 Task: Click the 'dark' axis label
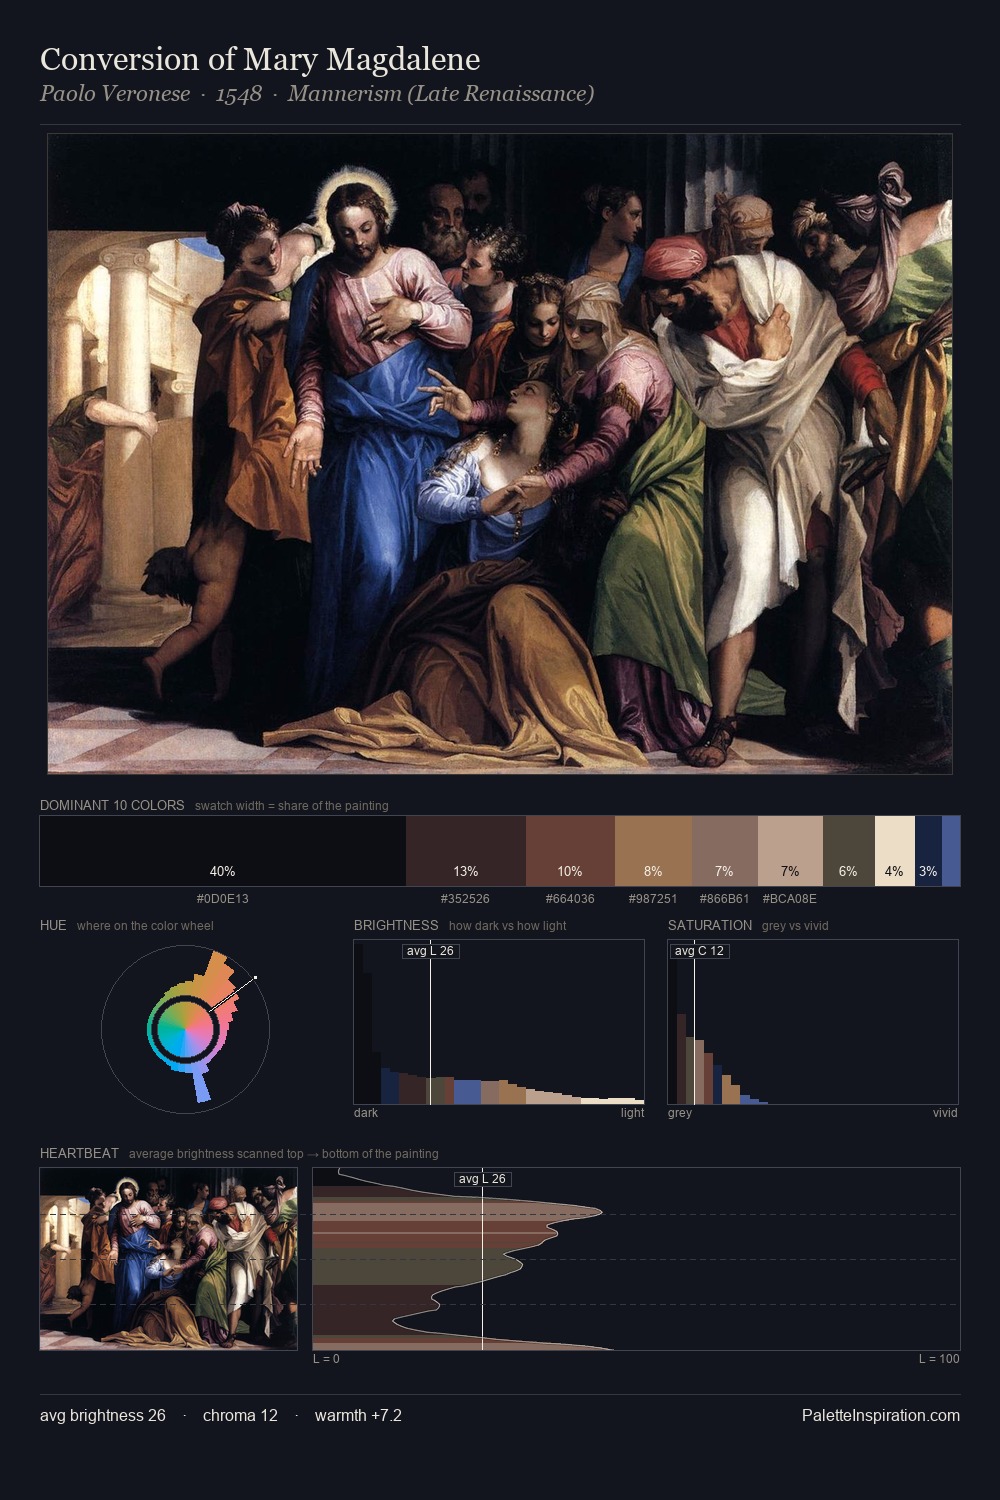point(366,1113)
